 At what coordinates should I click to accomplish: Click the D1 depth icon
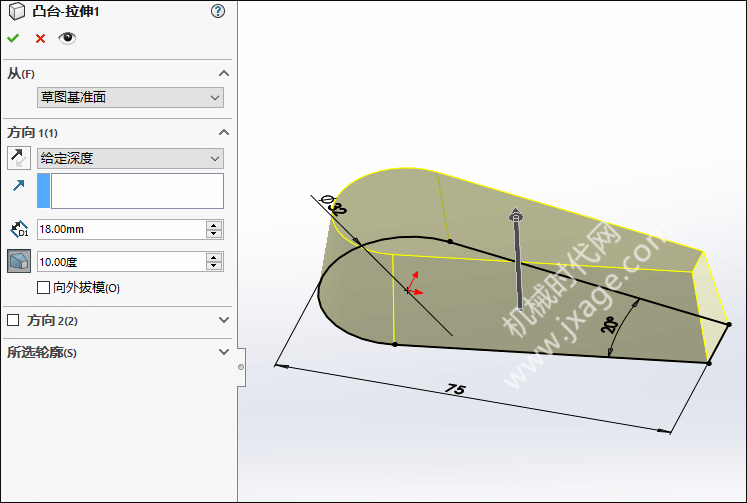pos(19,230)
